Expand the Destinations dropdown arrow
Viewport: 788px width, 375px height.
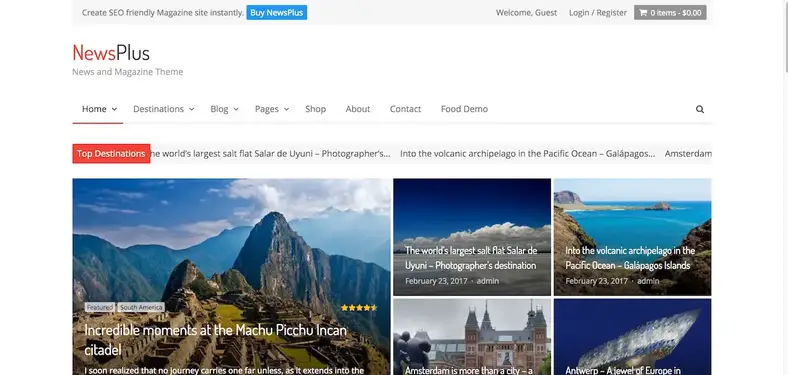click(x=191, y=109)
